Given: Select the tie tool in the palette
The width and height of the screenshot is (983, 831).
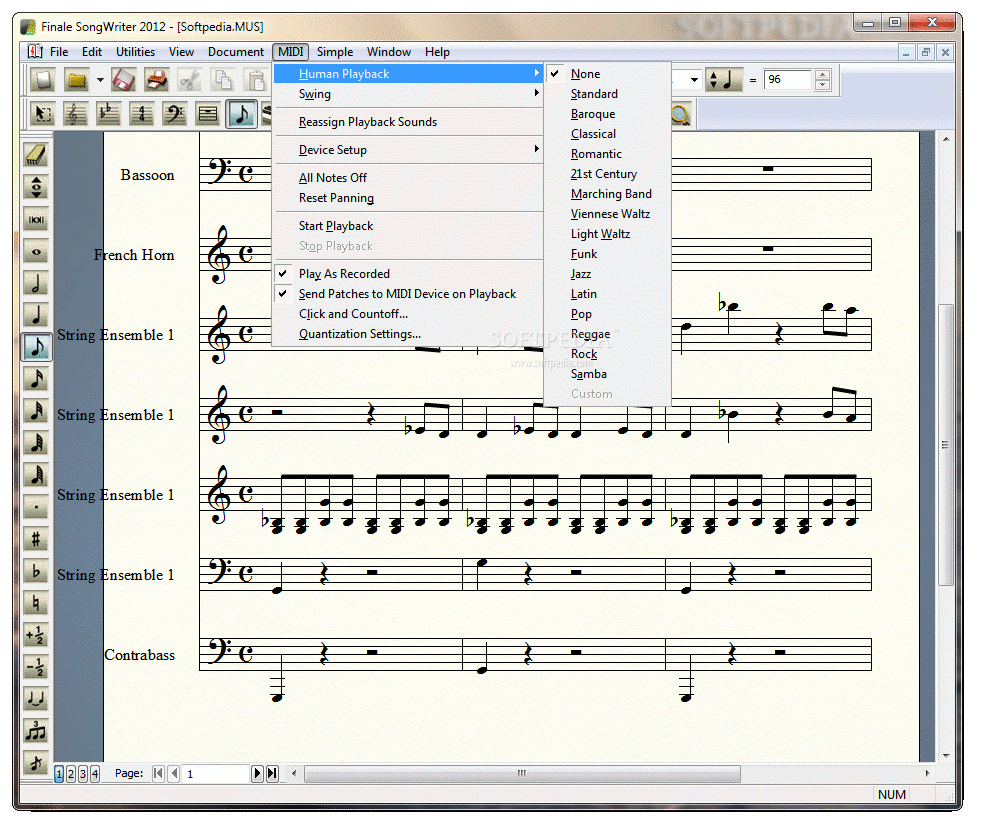Looking at the screenshot, I should [36, 699].
